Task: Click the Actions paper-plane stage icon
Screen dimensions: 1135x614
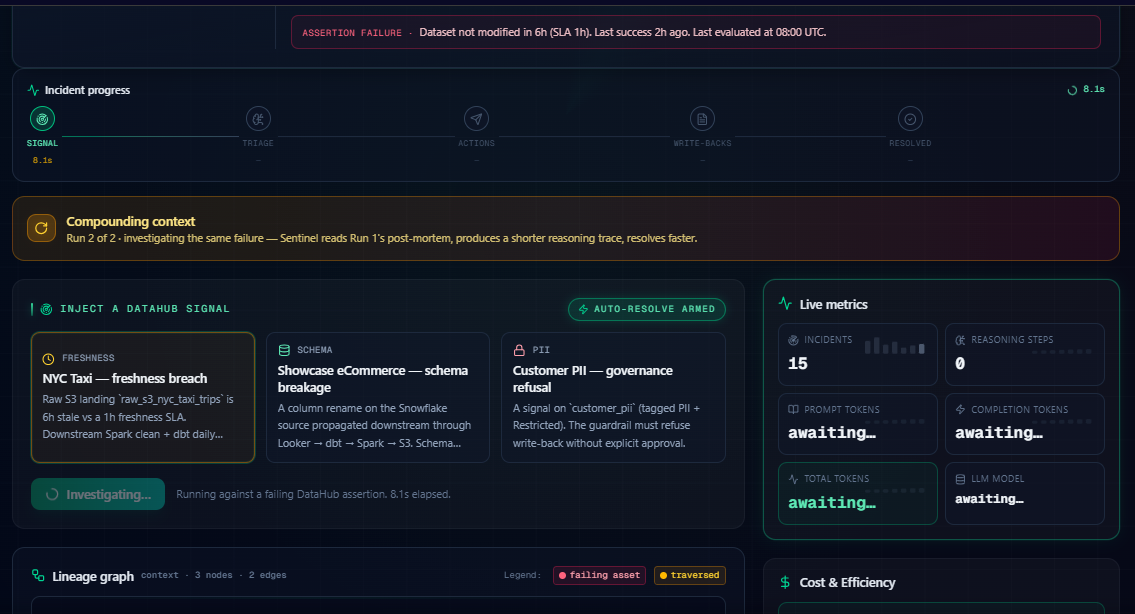Action: coord(476,119)
